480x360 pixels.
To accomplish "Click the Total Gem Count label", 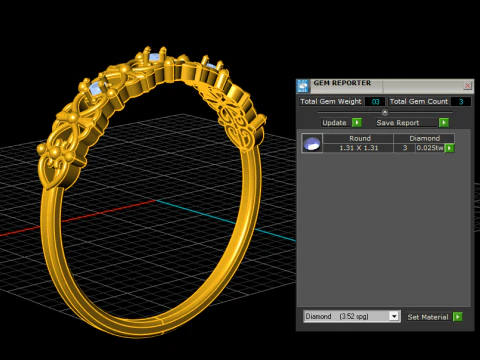I will point(419,101).
